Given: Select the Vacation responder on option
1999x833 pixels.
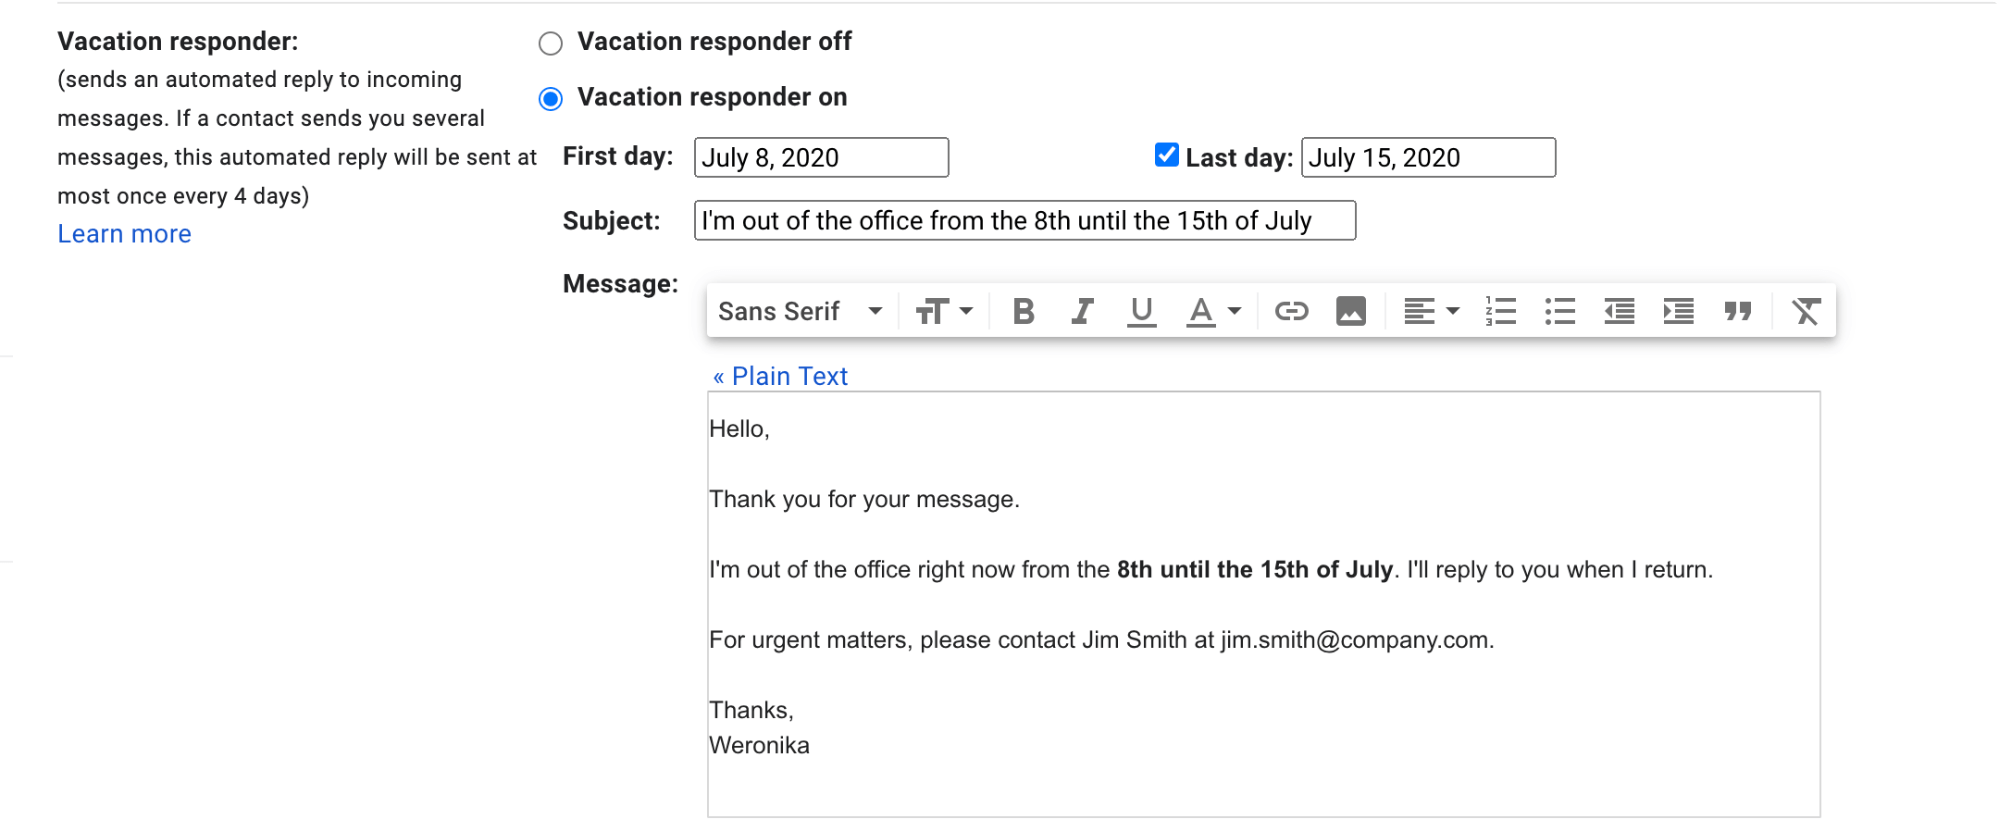Looking at the screenshot, I should pos(550,98).
